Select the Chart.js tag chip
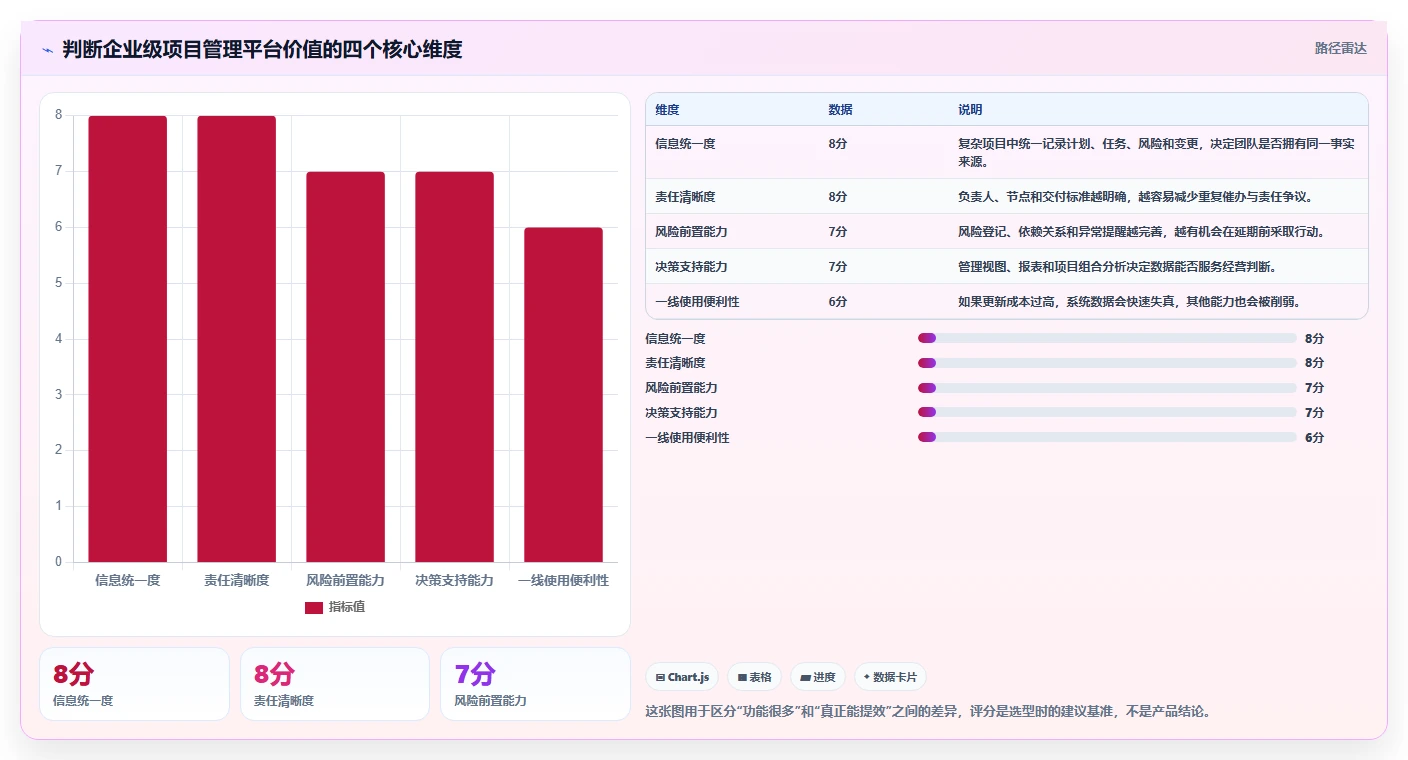This screenshot has height=760, width=1408. [x=682, y=677]
